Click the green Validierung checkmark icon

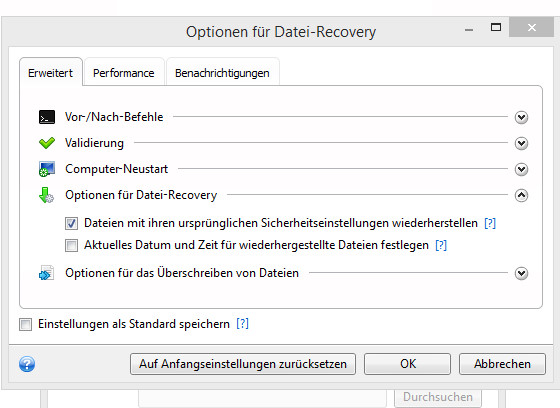pyautogui.click(x=47, y=143)
